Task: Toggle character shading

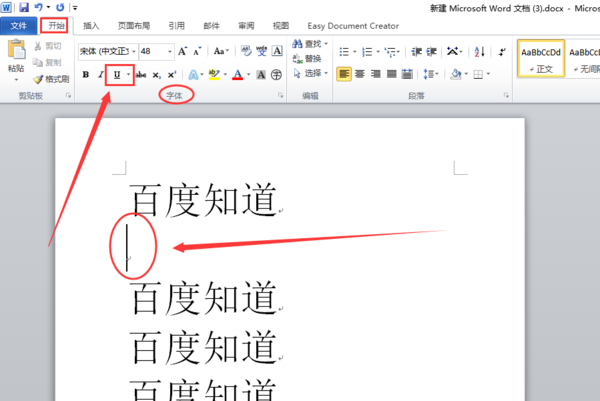Action: (x=261, y=75)
